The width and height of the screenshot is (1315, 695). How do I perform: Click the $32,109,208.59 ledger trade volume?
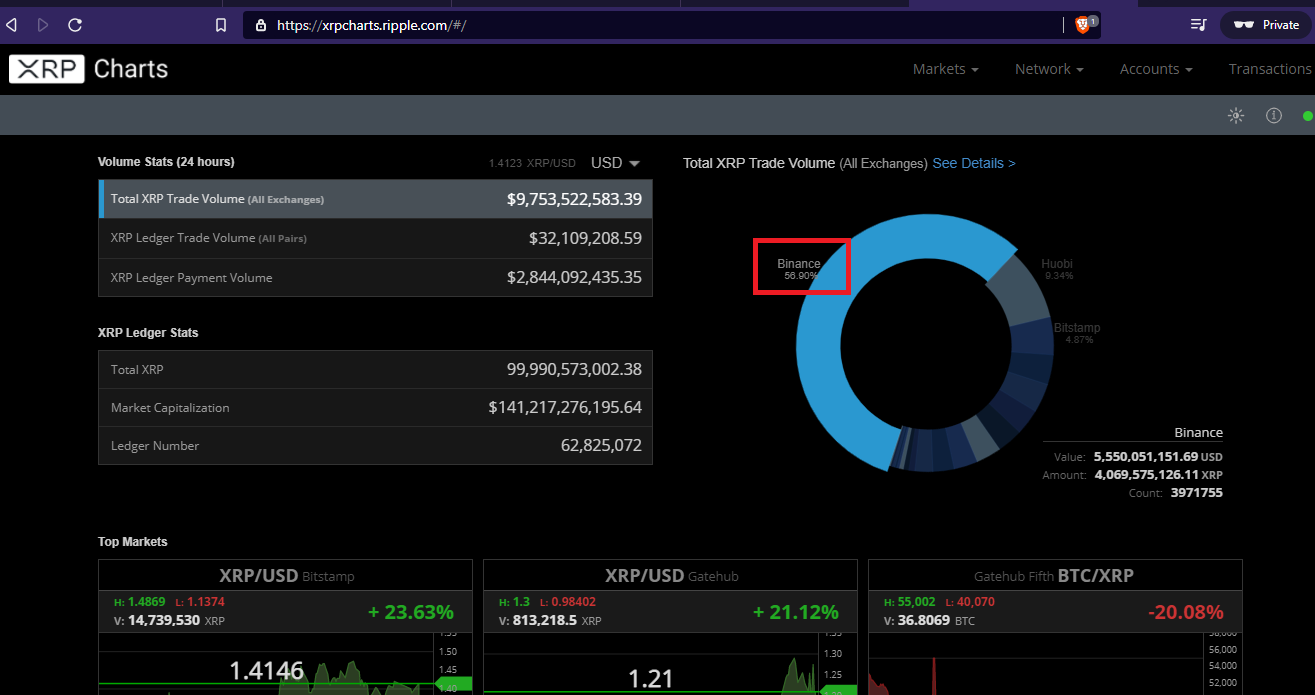585,238
